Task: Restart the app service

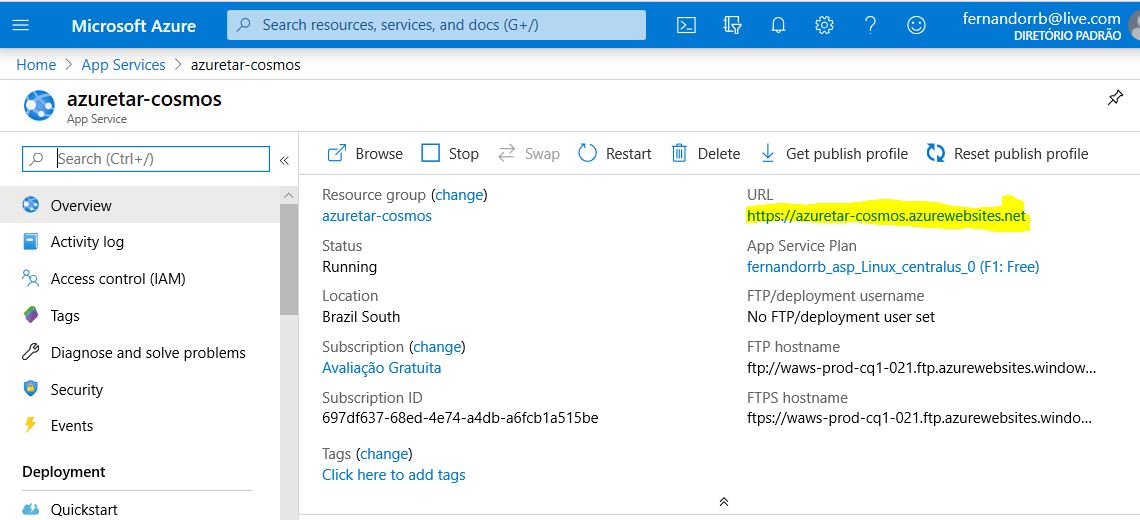Action: coord(615,153)
